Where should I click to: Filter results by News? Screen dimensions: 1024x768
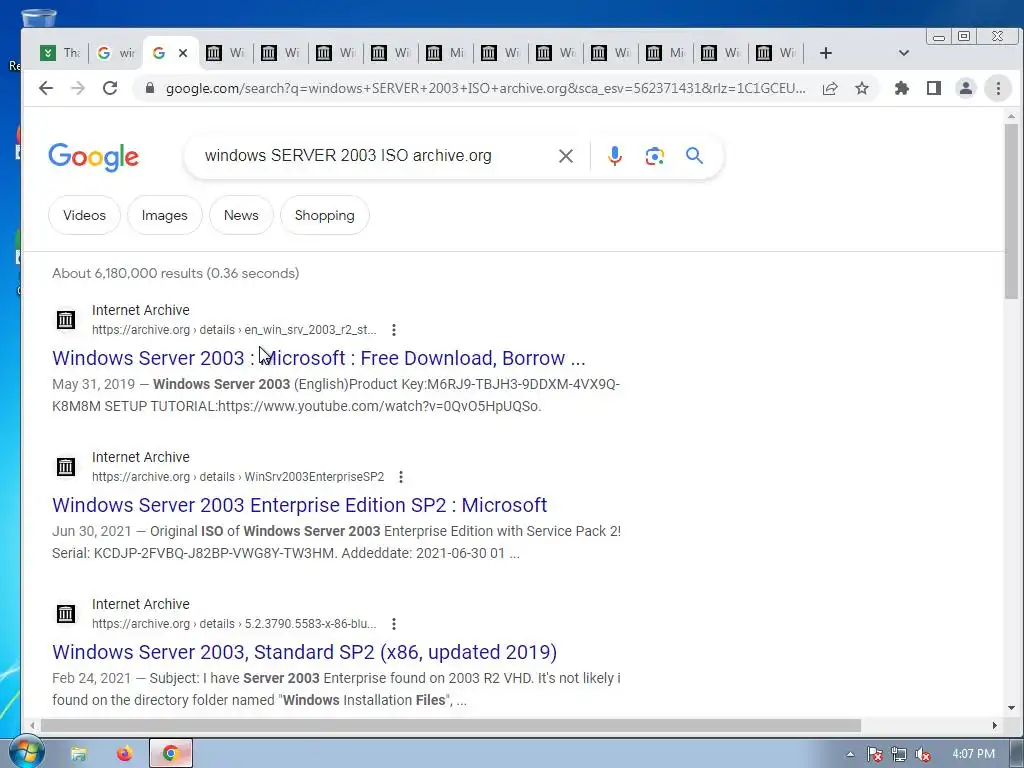[241, 215]
